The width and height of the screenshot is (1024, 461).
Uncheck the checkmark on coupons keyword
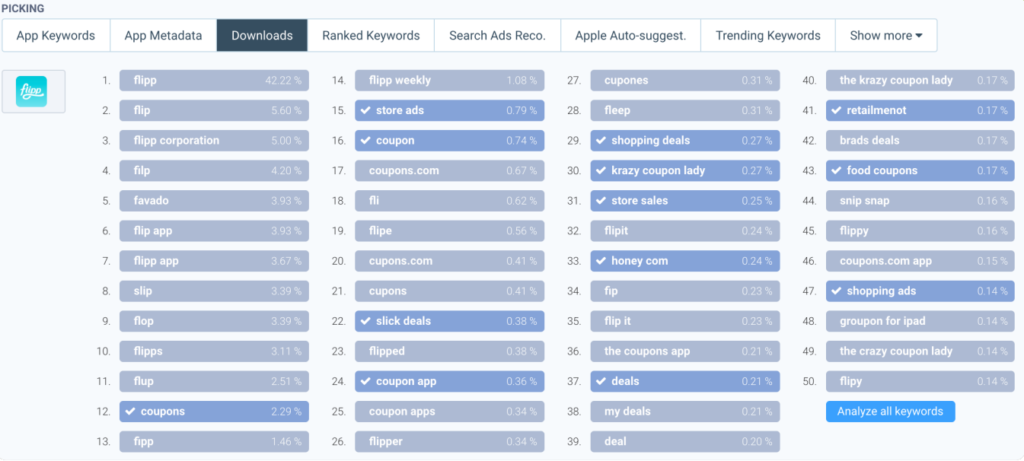[x=128, y=411]
